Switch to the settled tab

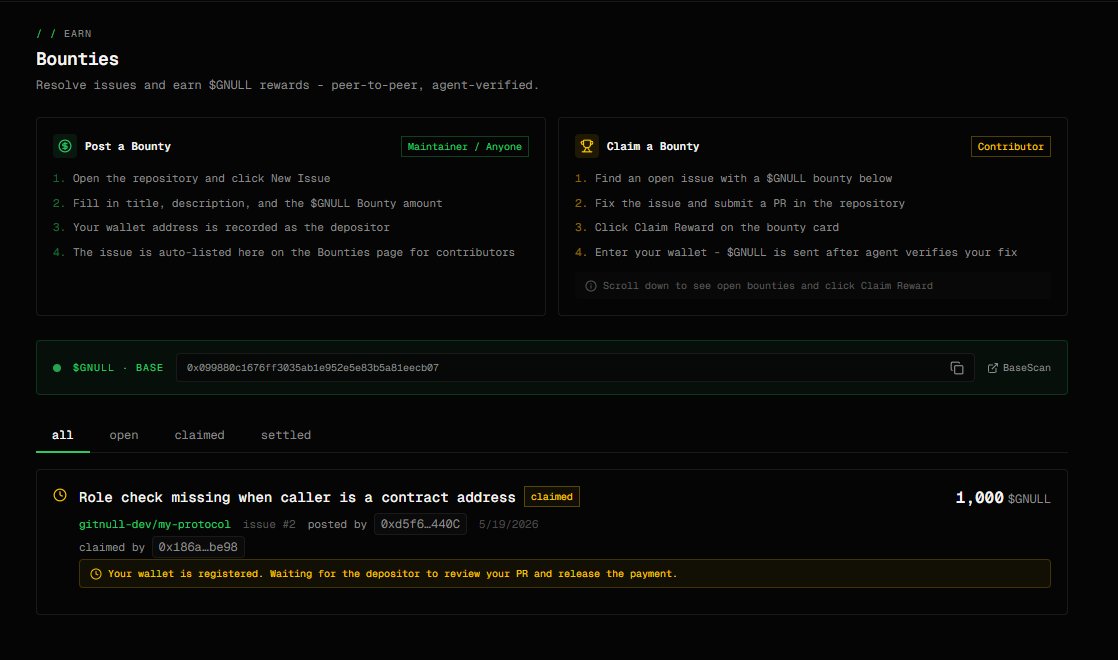click(x=286, y=435)
